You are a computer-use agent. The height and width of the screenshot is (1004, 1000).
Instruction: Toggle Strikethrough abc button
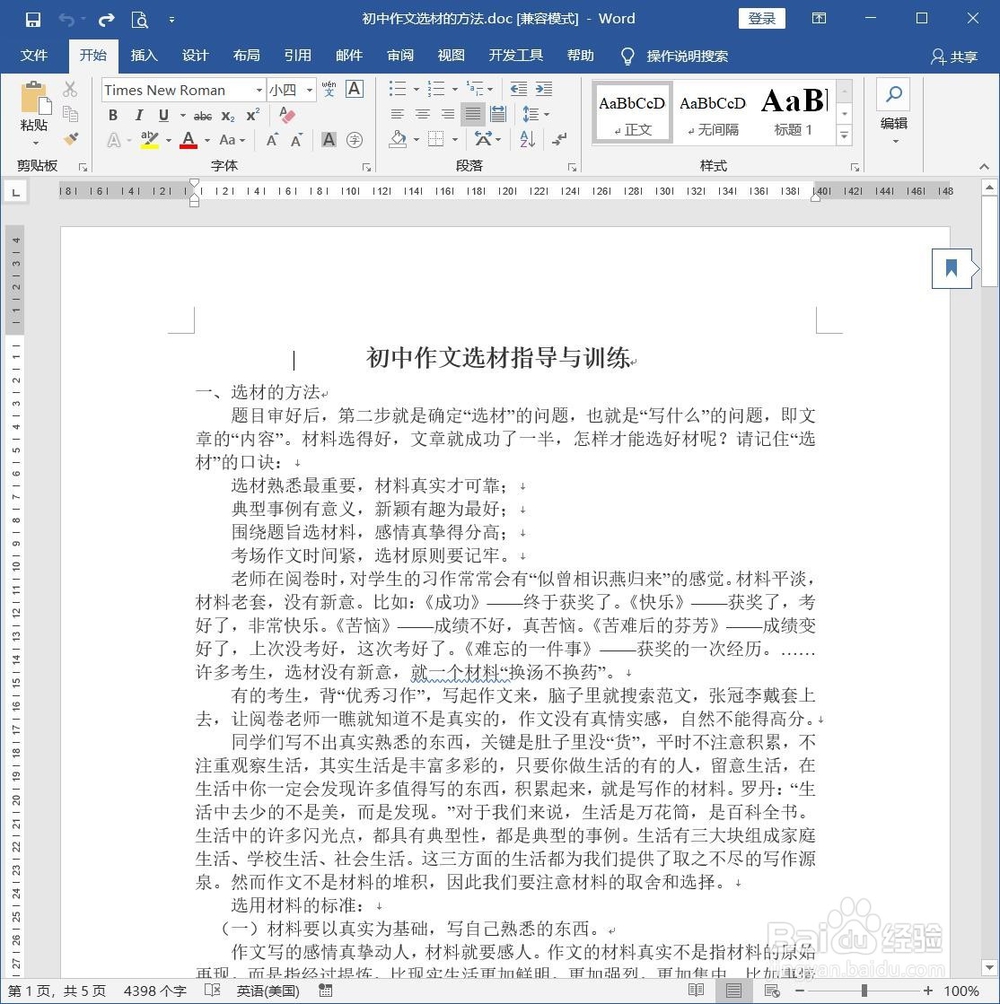point(202,116)
